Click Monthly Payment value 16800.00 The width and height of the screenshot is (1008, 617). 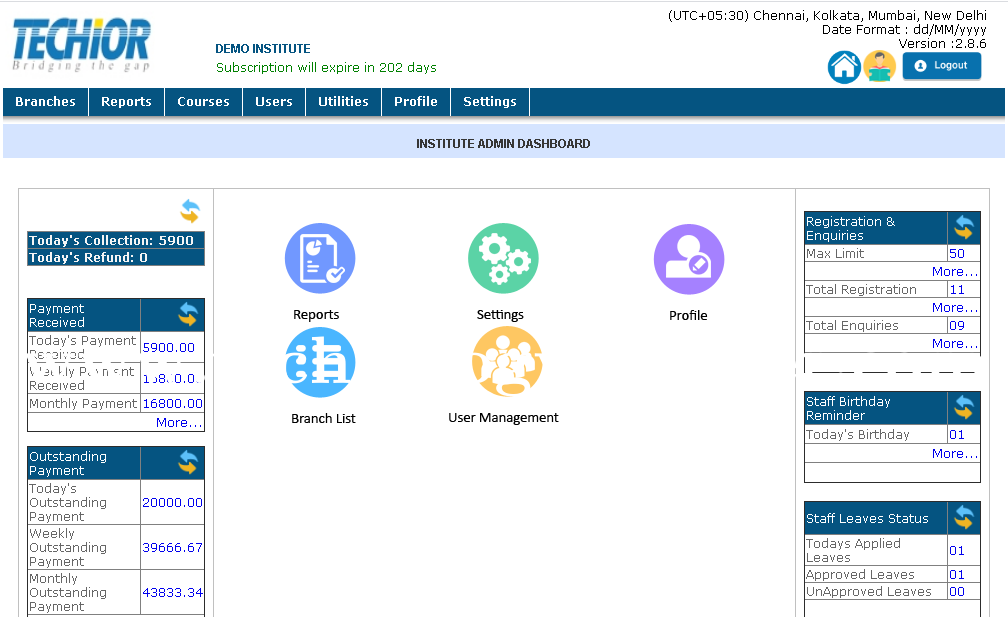[172, 403]
